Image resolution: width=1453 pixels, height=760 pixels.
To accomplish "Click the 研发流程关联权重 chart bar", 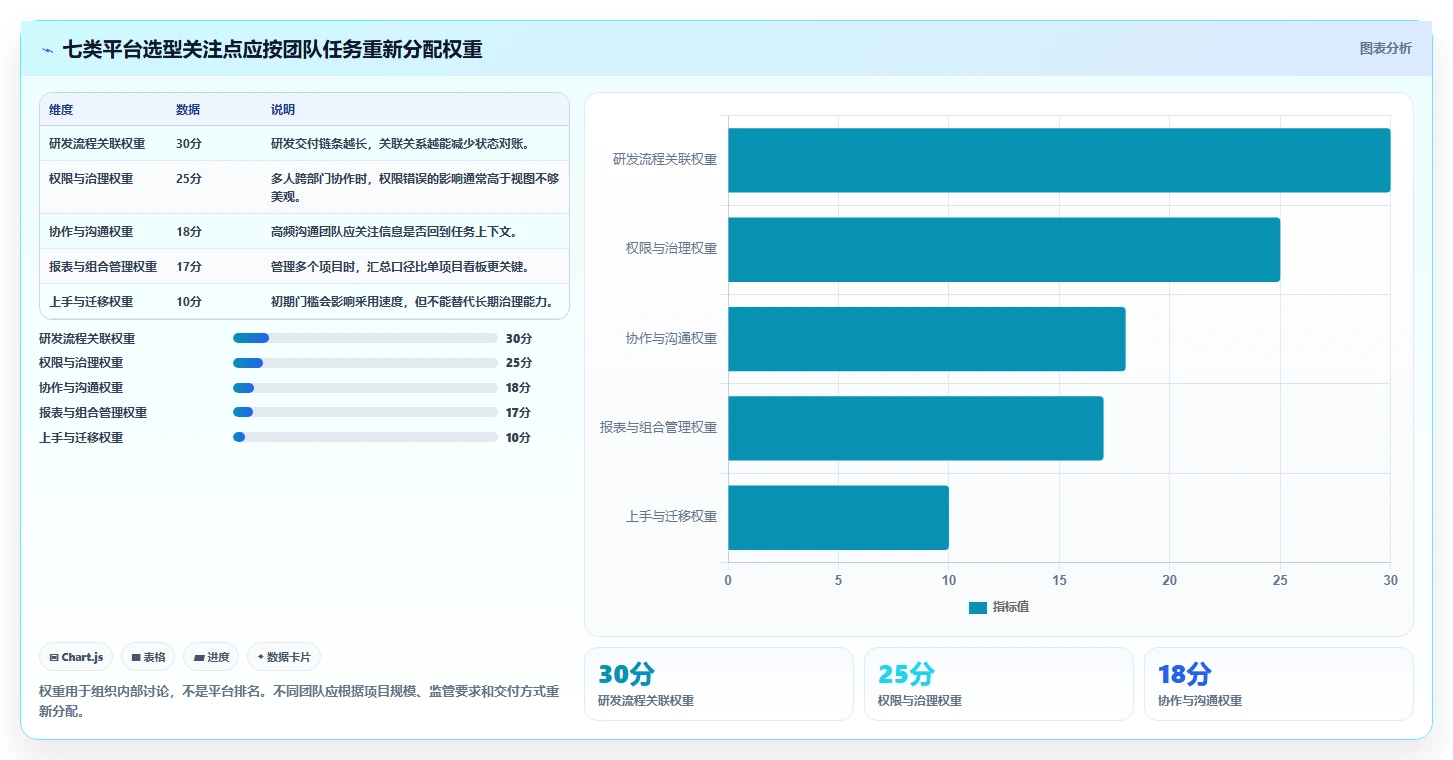I will coord(1059,160).
